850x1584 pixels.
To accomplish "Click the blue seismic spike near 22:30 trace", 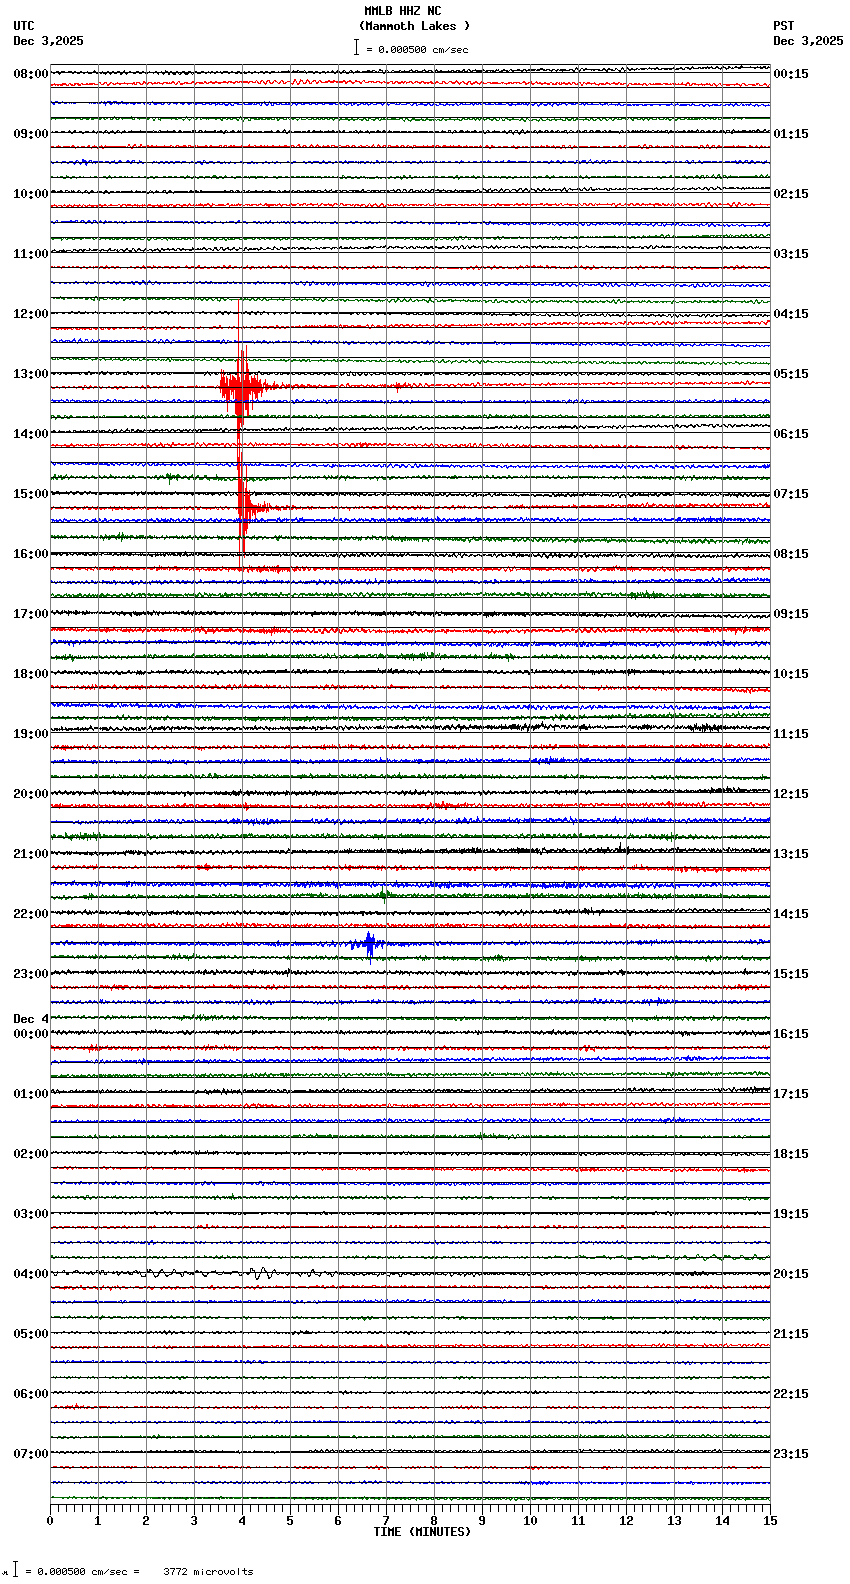I will [x=368, y=944].
